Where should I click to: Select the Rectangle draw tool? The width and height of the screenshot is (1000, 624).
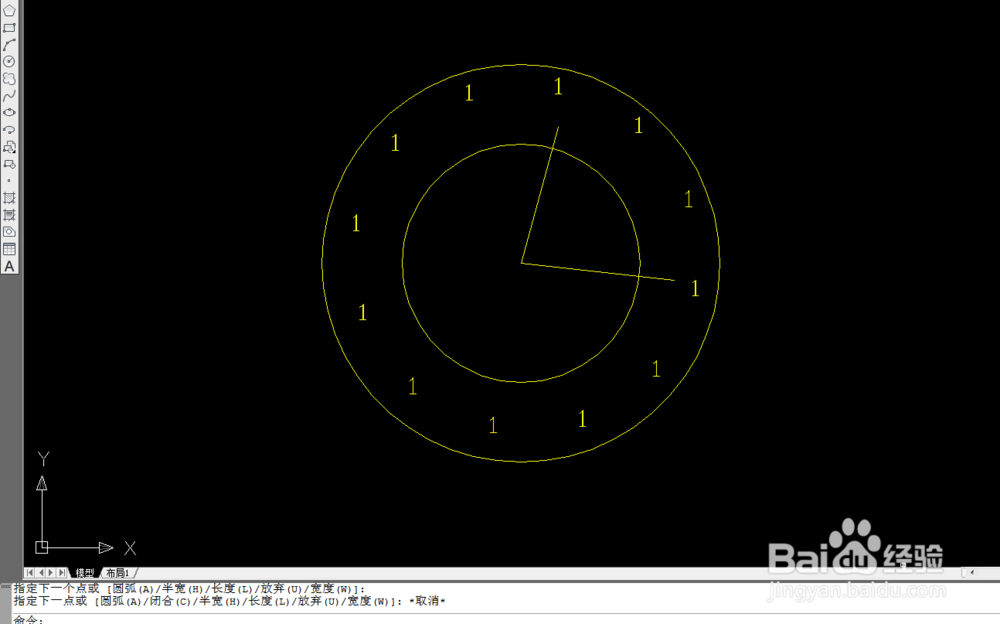pyautogui.click(x=9, y=28)
